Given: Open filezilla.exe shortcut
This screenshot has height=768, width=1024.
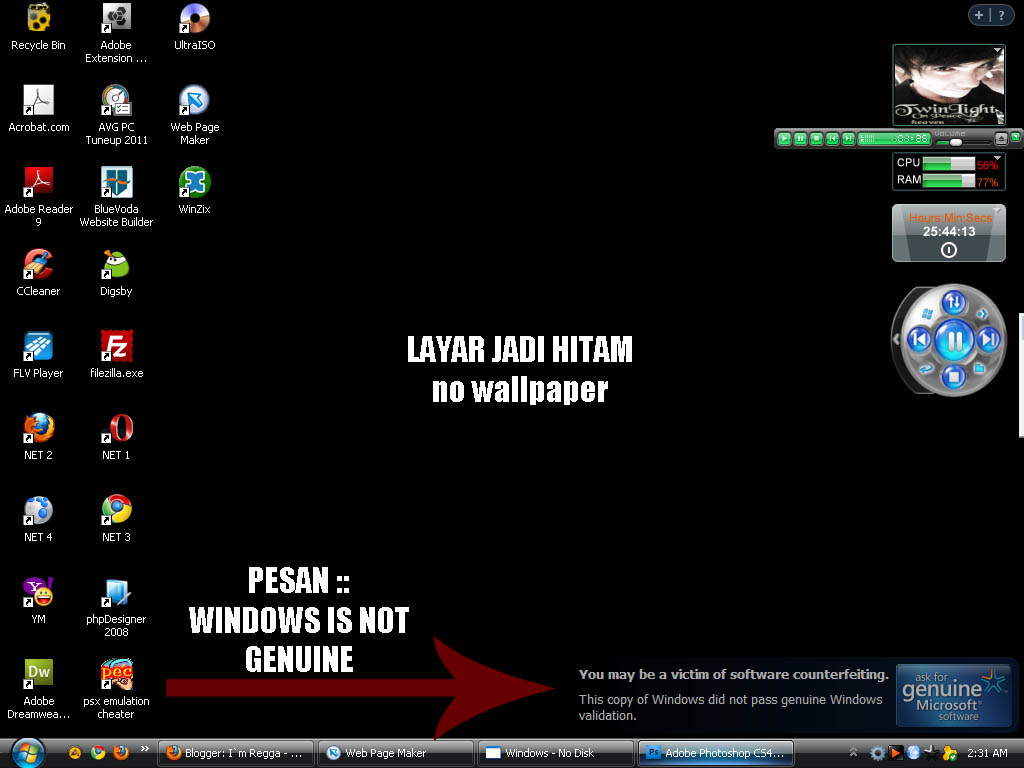Looking at the screenshot, I should pos(116,355).
